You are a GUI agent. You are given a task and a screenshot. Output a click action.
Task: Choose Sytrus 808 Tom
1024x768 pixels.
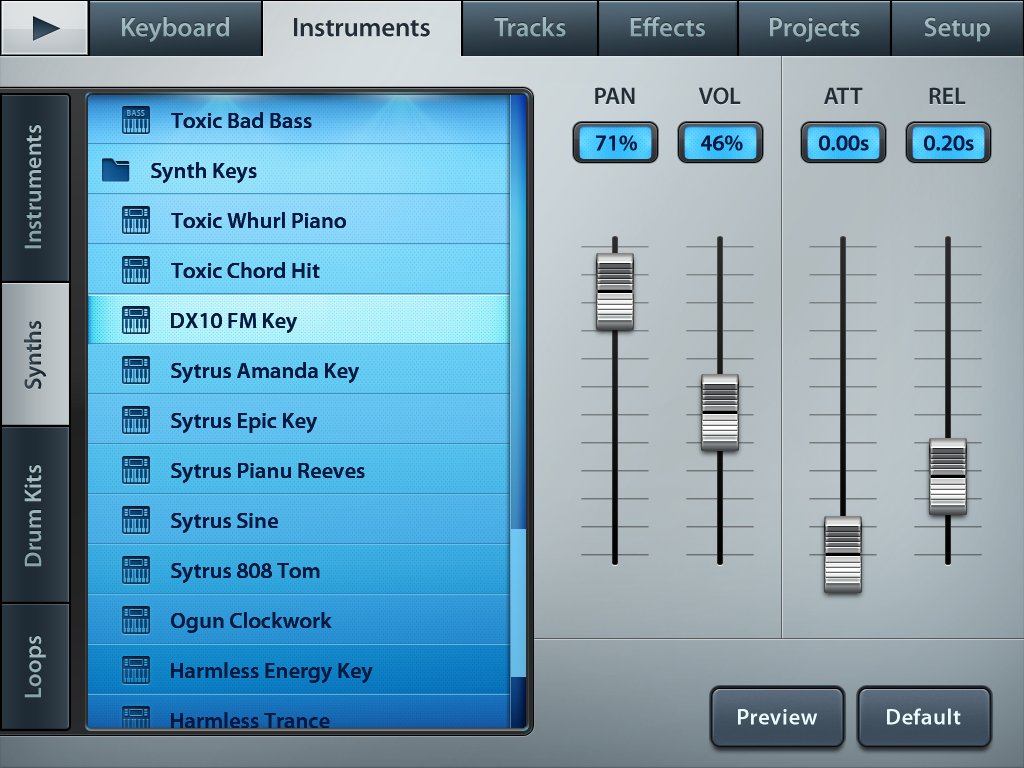[298, 570]
